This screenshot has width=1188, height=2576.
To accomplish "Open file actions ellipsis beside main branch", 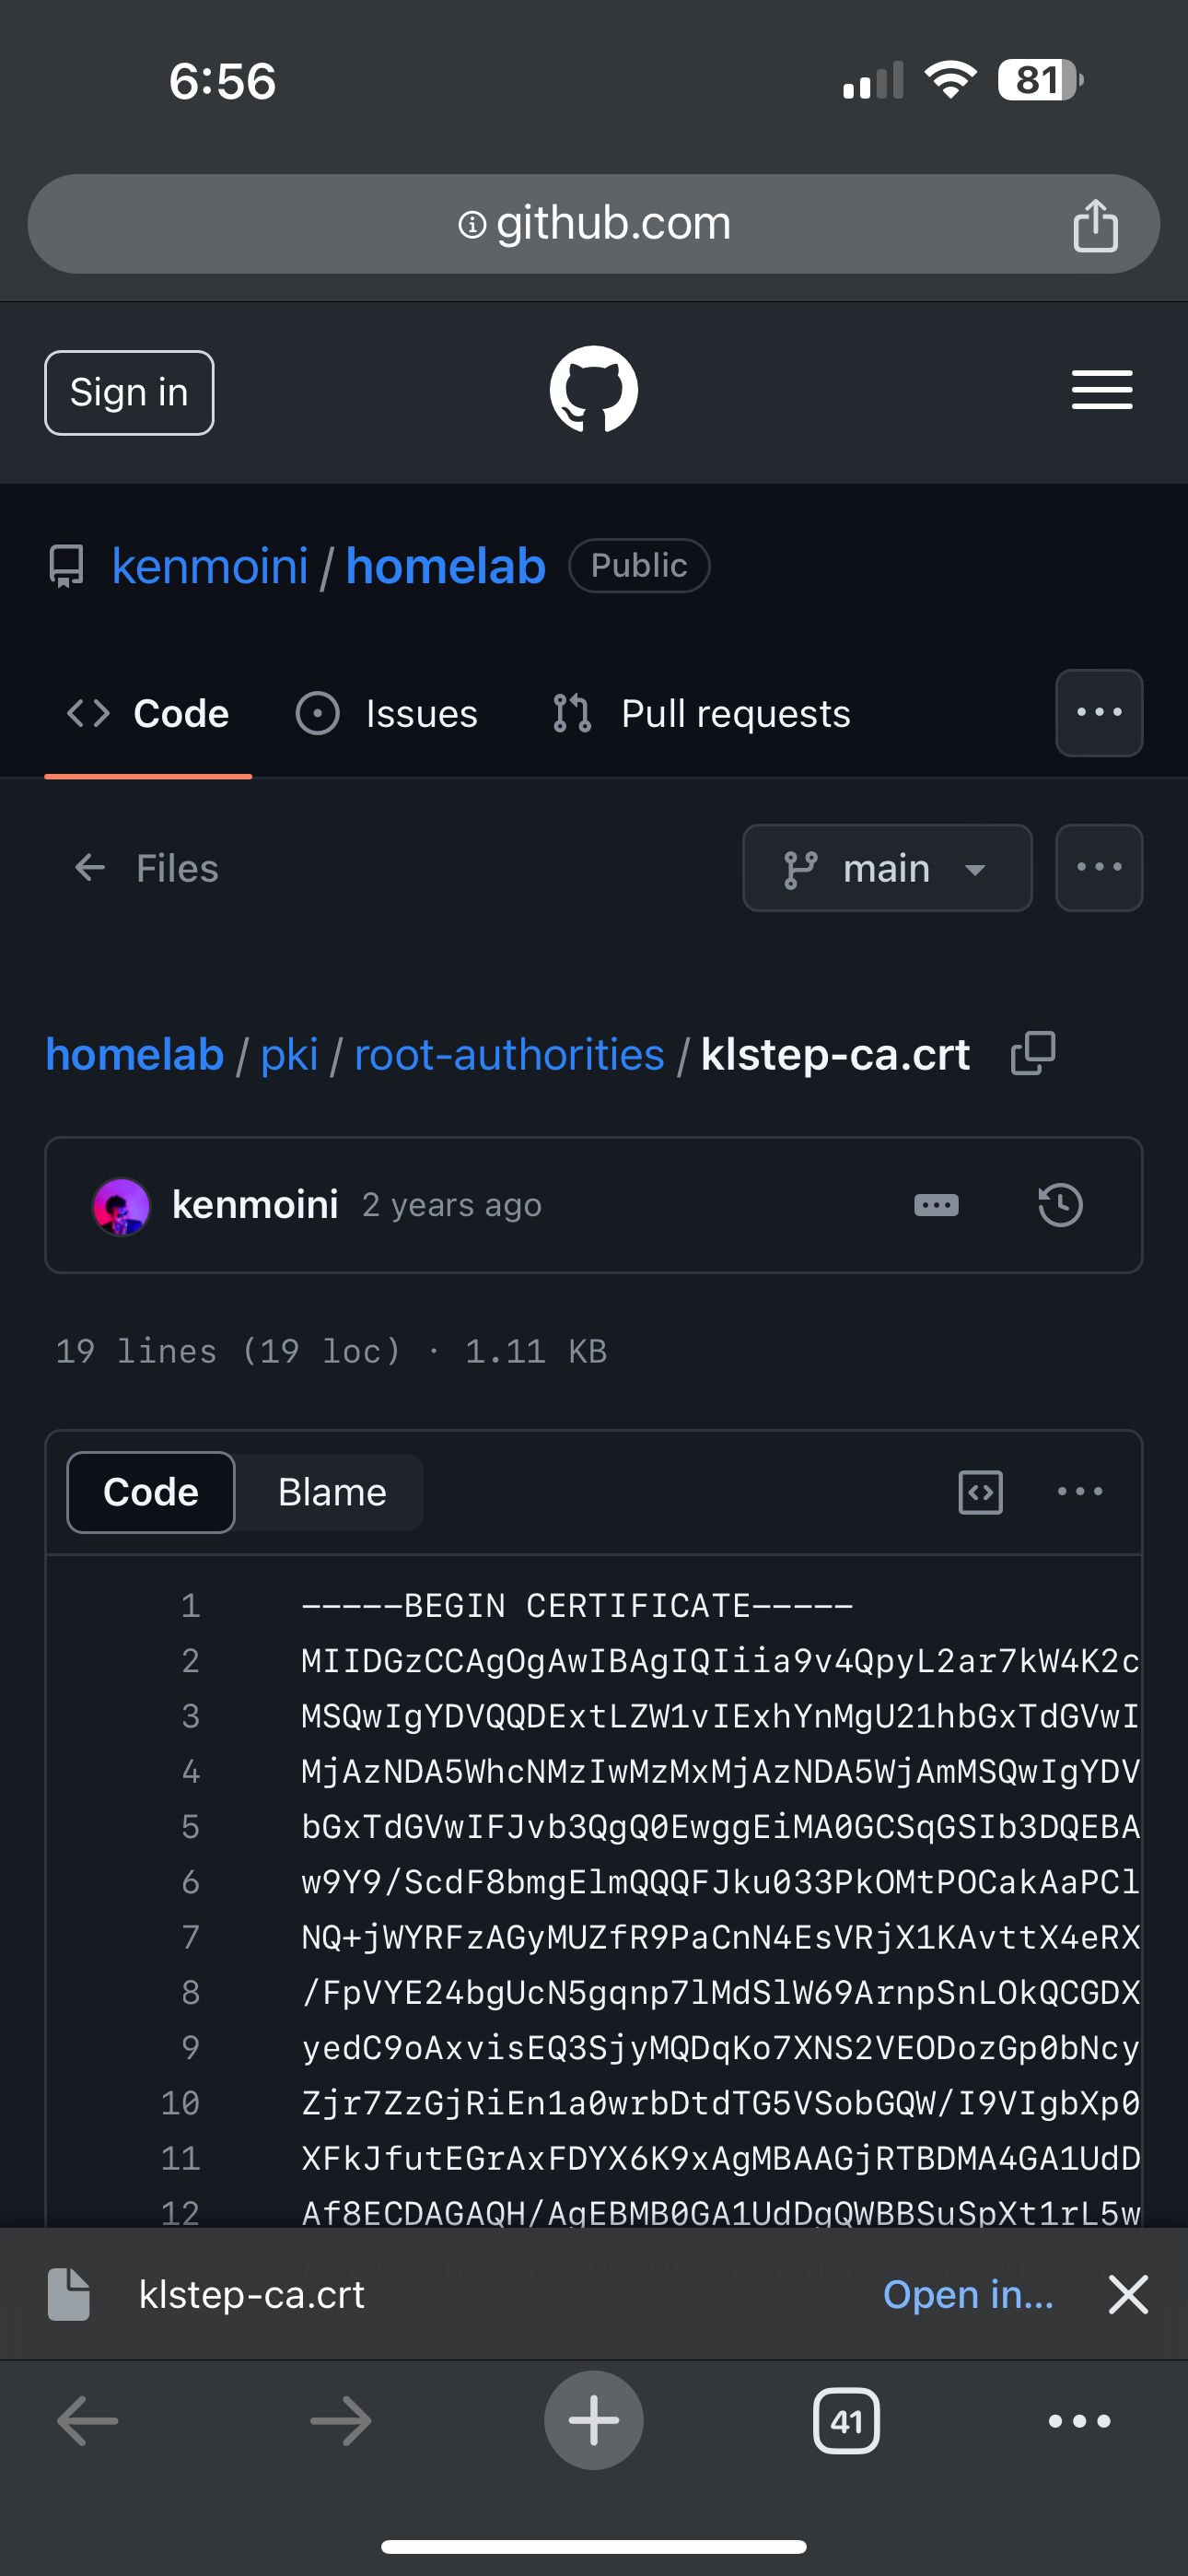I will pyautogui.click(x=1099, y=868).
